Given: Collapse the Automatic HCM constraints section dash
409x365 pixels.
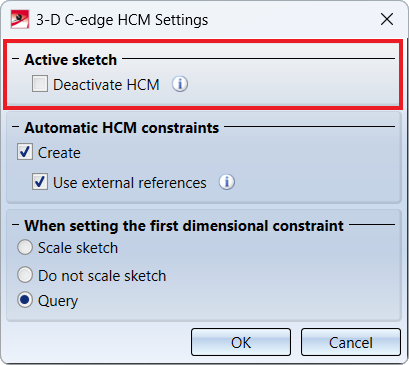Looking at the screenshot, I should click(15, 127).
